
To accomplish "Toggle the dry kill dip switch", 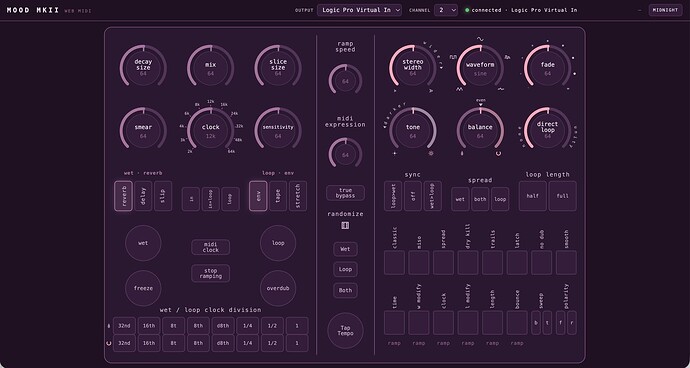I will 468,263.
